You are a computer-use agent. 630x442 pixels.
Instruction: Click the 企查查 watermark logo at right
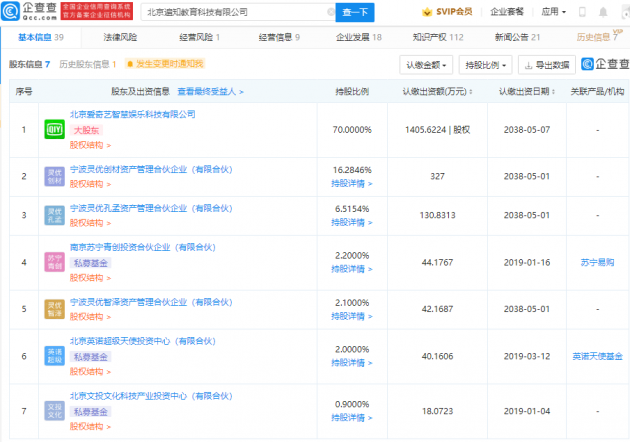coord(604,64)
